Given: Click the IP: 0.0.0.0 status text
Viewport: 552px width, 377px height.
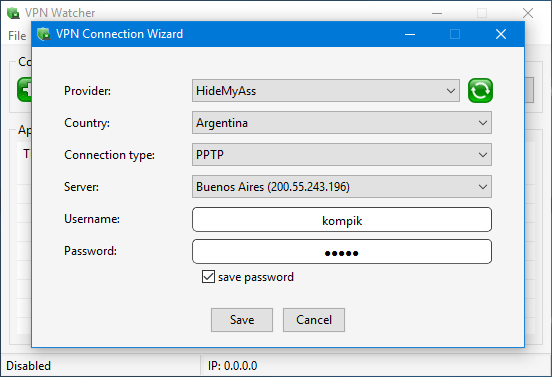Looking at the screenshot, I should (233, 366).
